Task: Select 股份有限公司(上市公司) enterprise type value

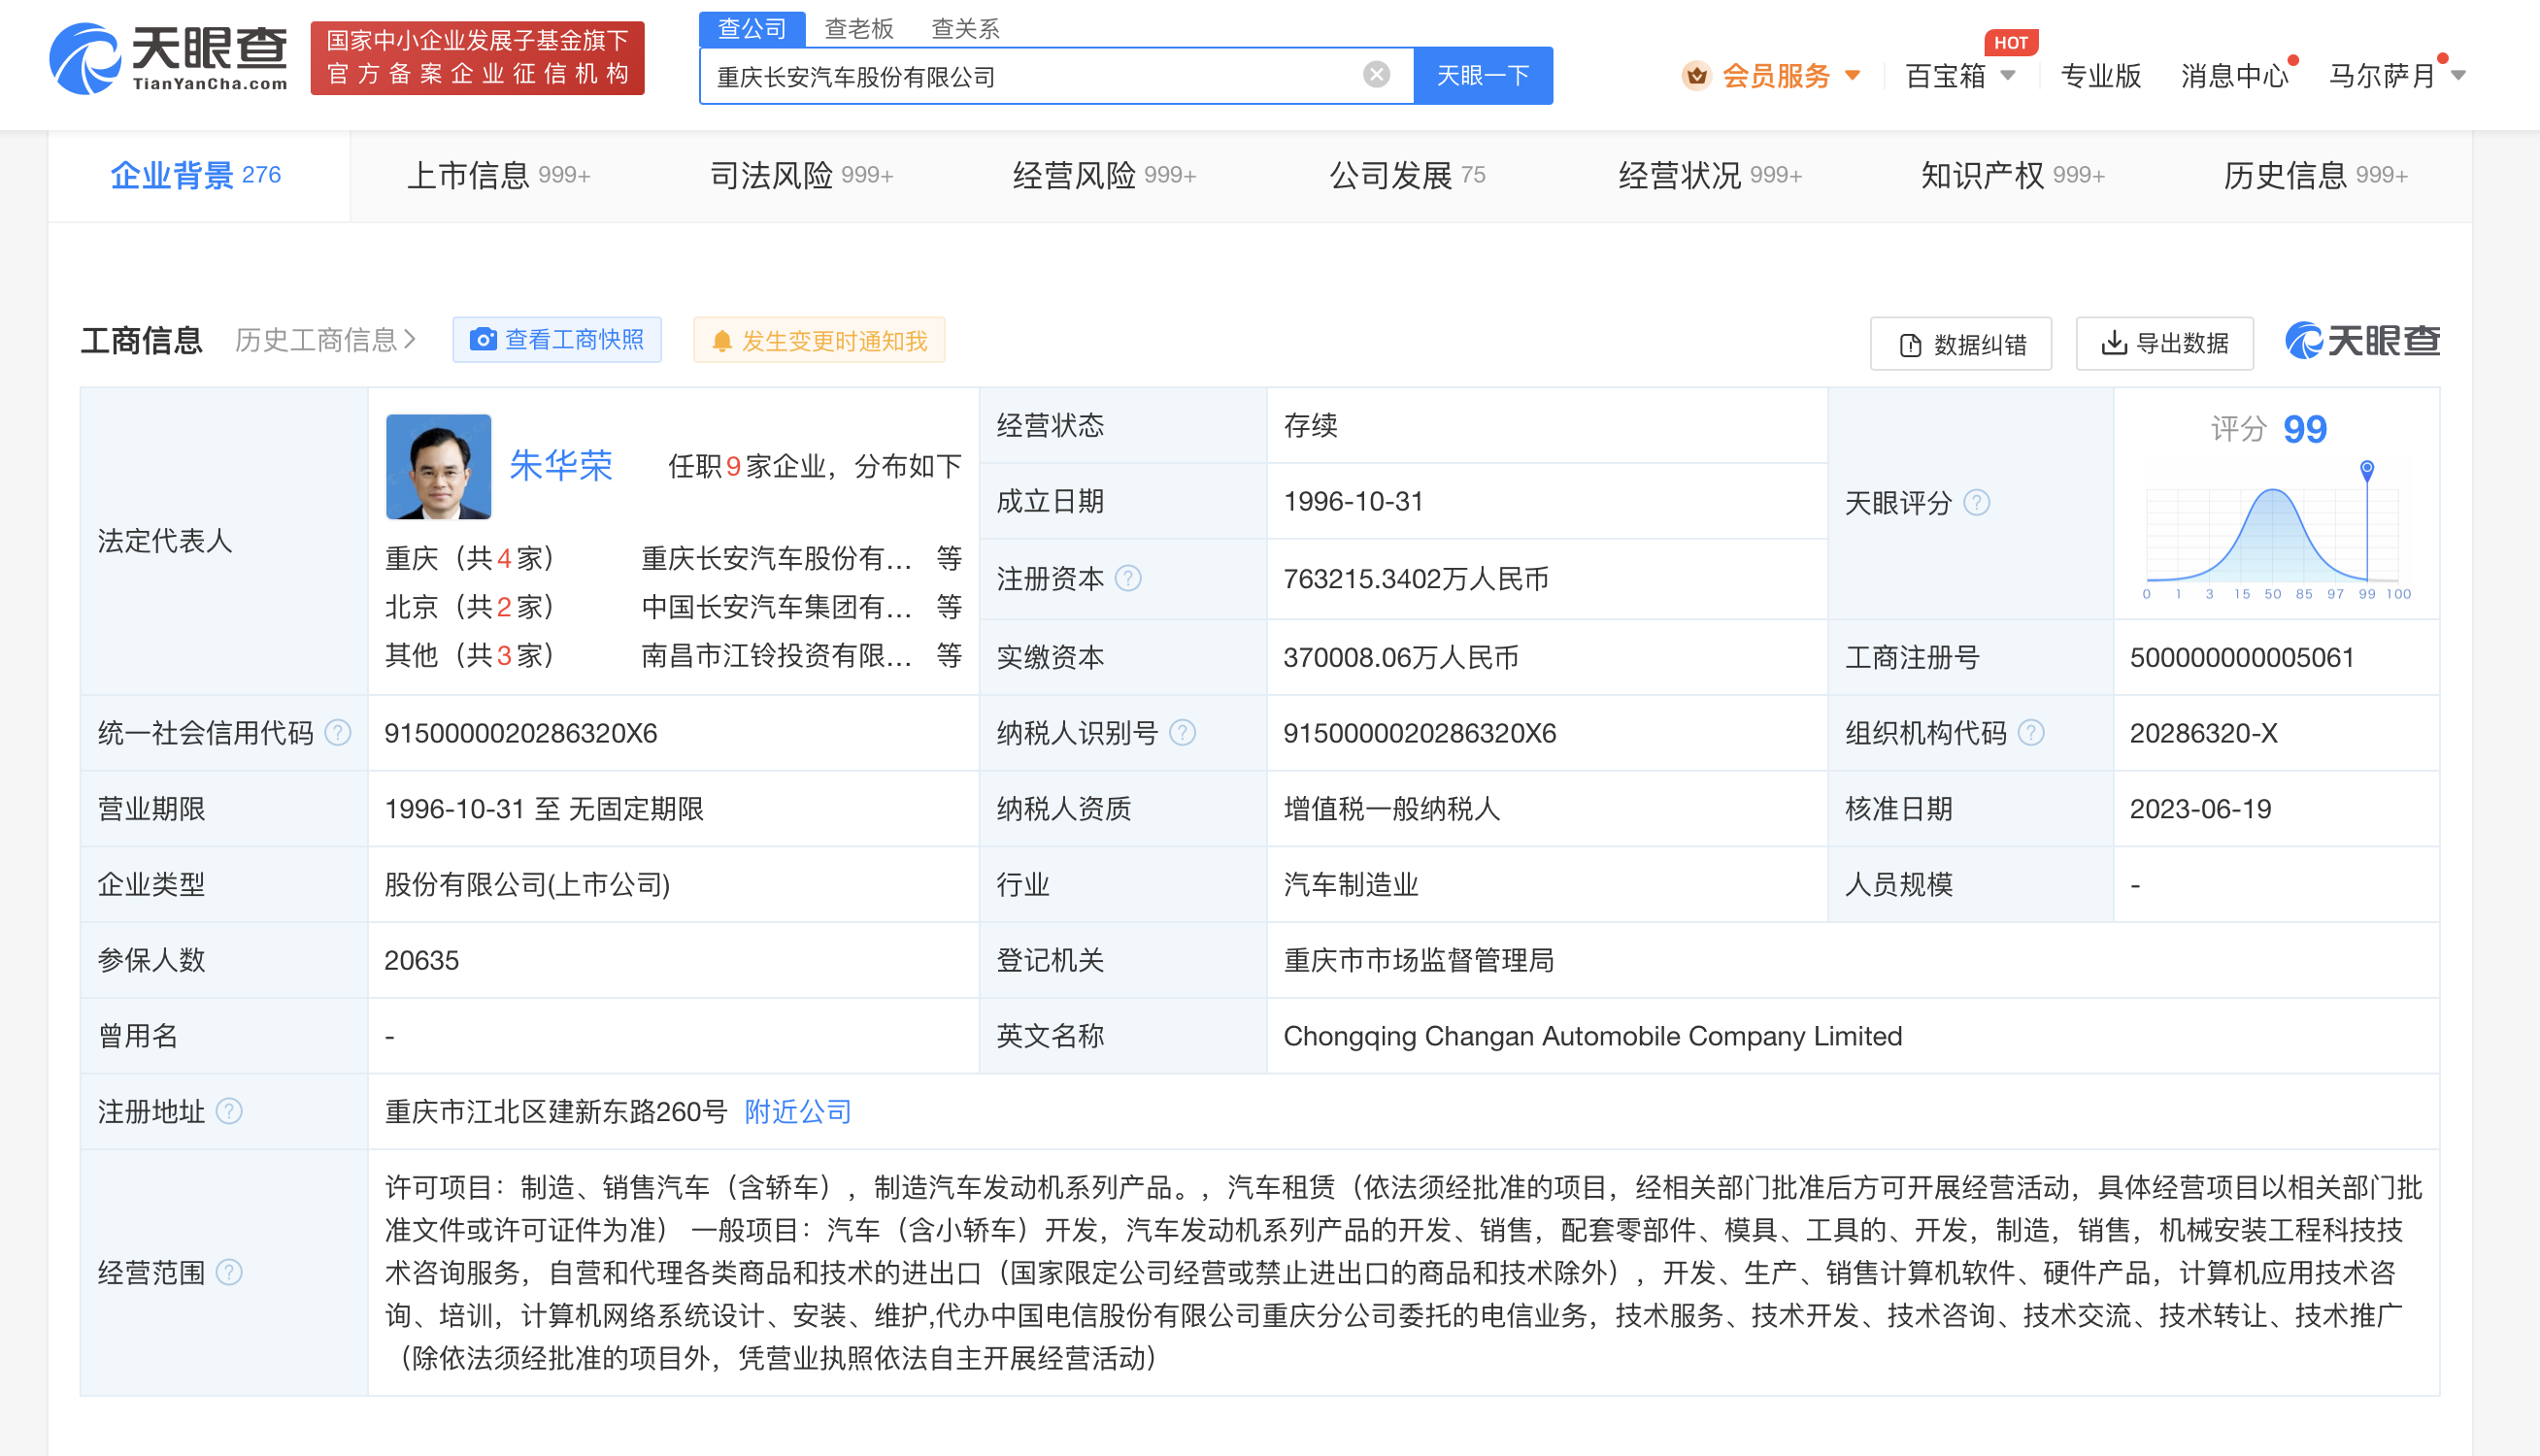Action: coord(527,884)
